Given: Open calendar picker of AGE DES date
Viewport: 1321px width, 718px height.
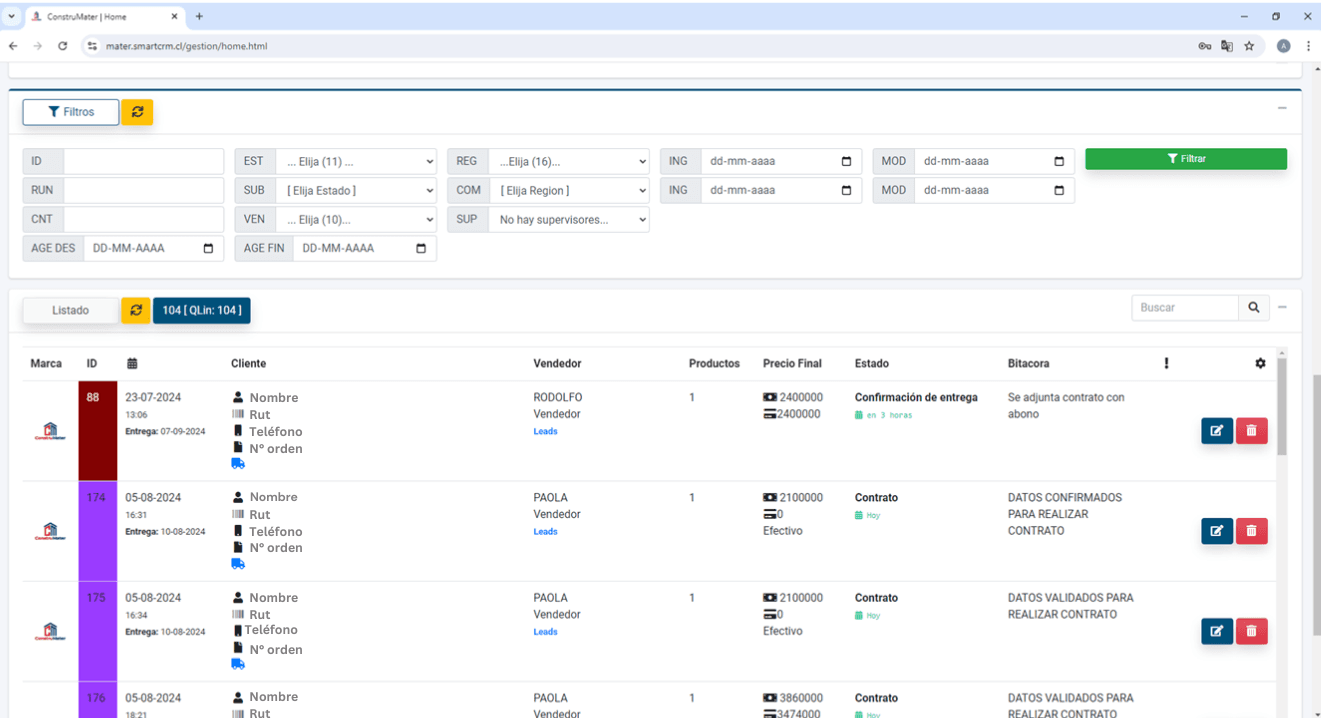Looking at the screenshot, I should 209,248.
